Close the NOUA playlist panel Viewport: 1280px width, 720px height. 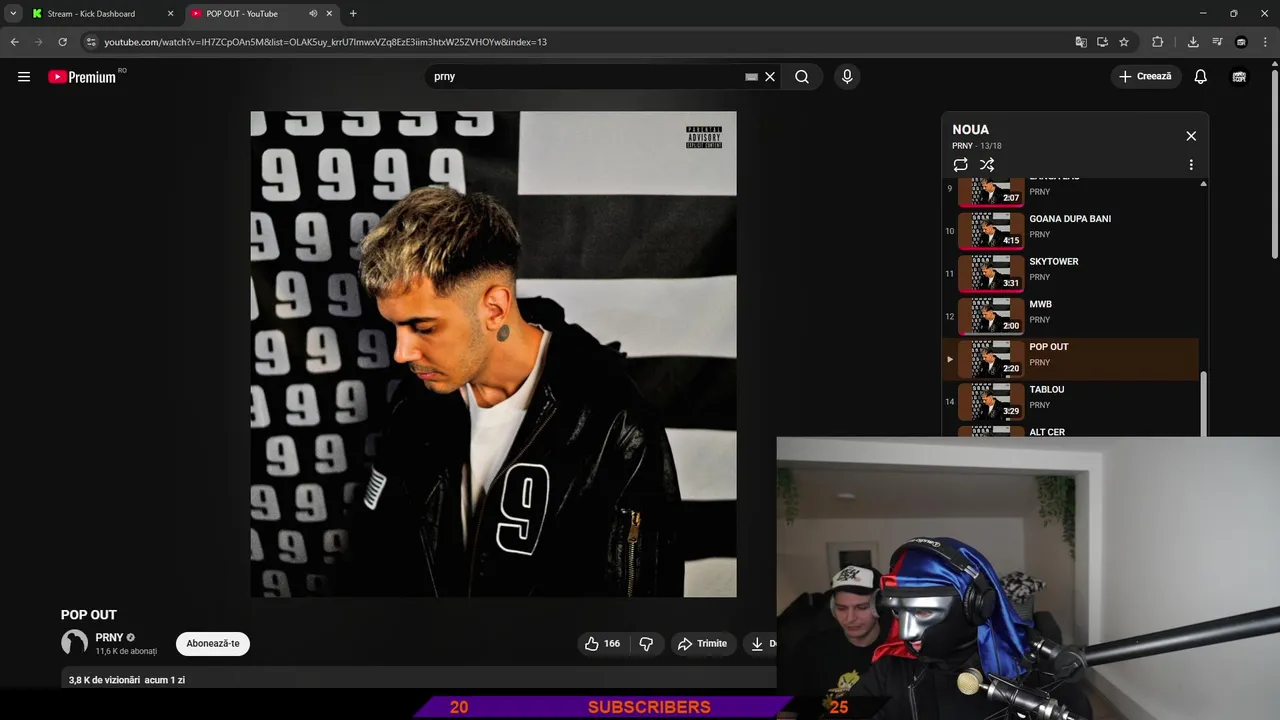coord(1191,136)
